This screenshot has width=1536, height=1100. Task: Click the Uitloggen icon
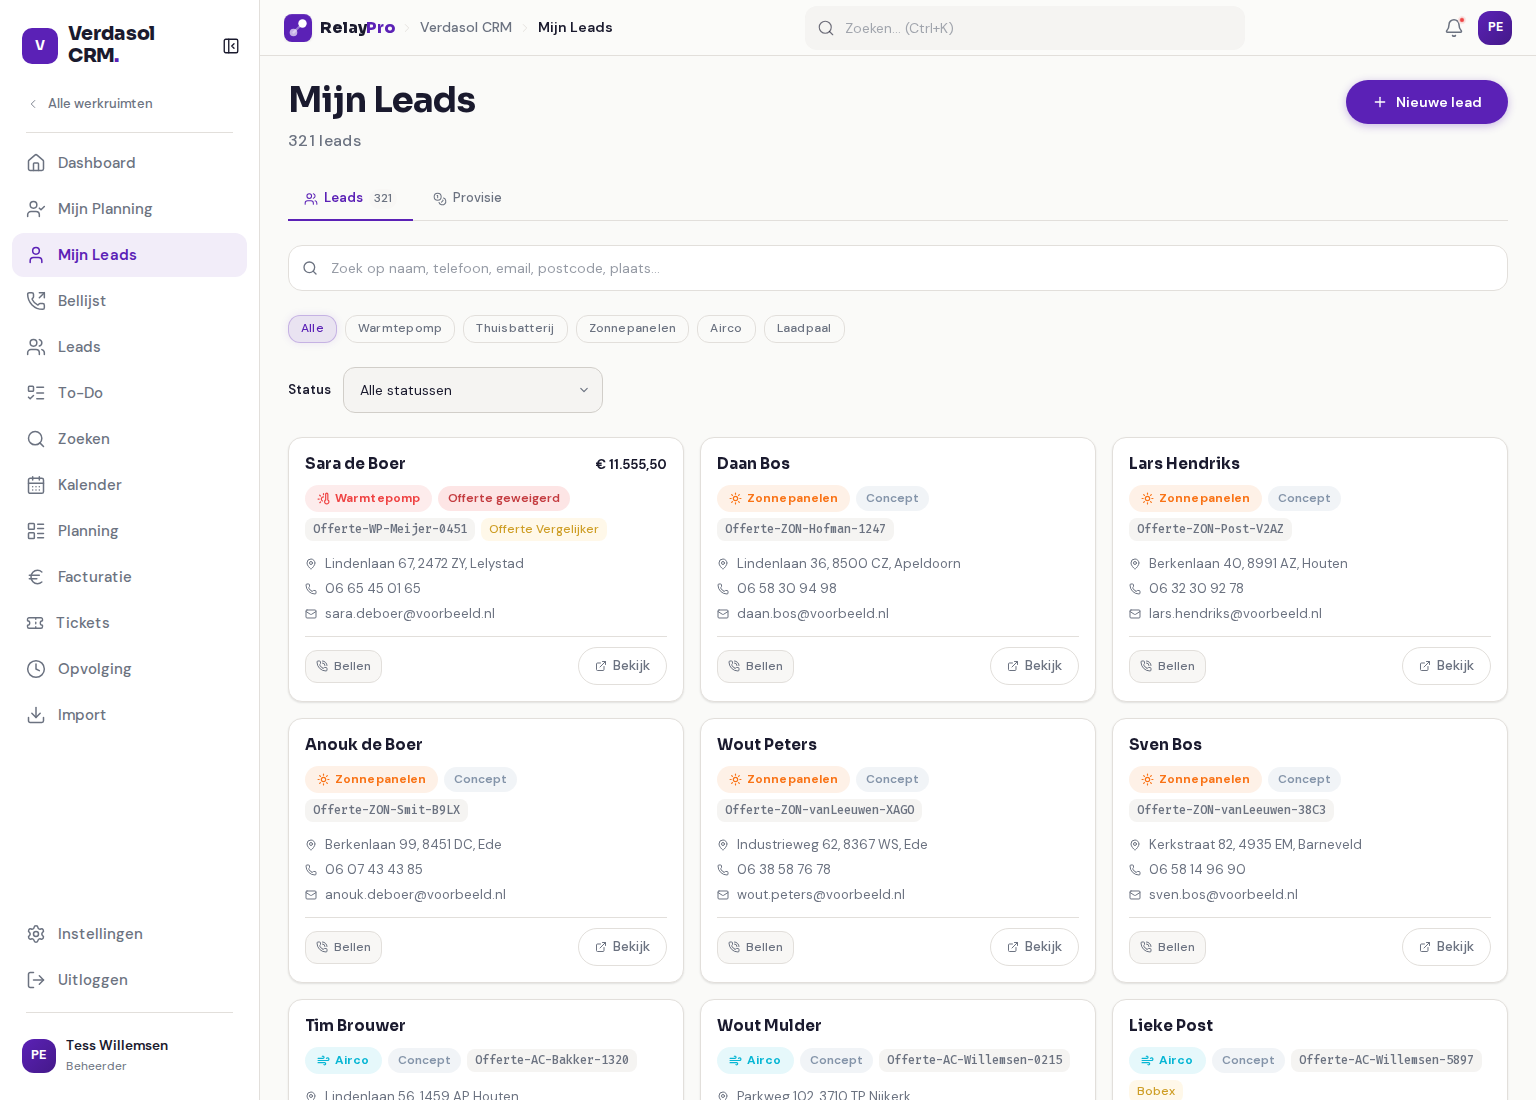[36, 980]
